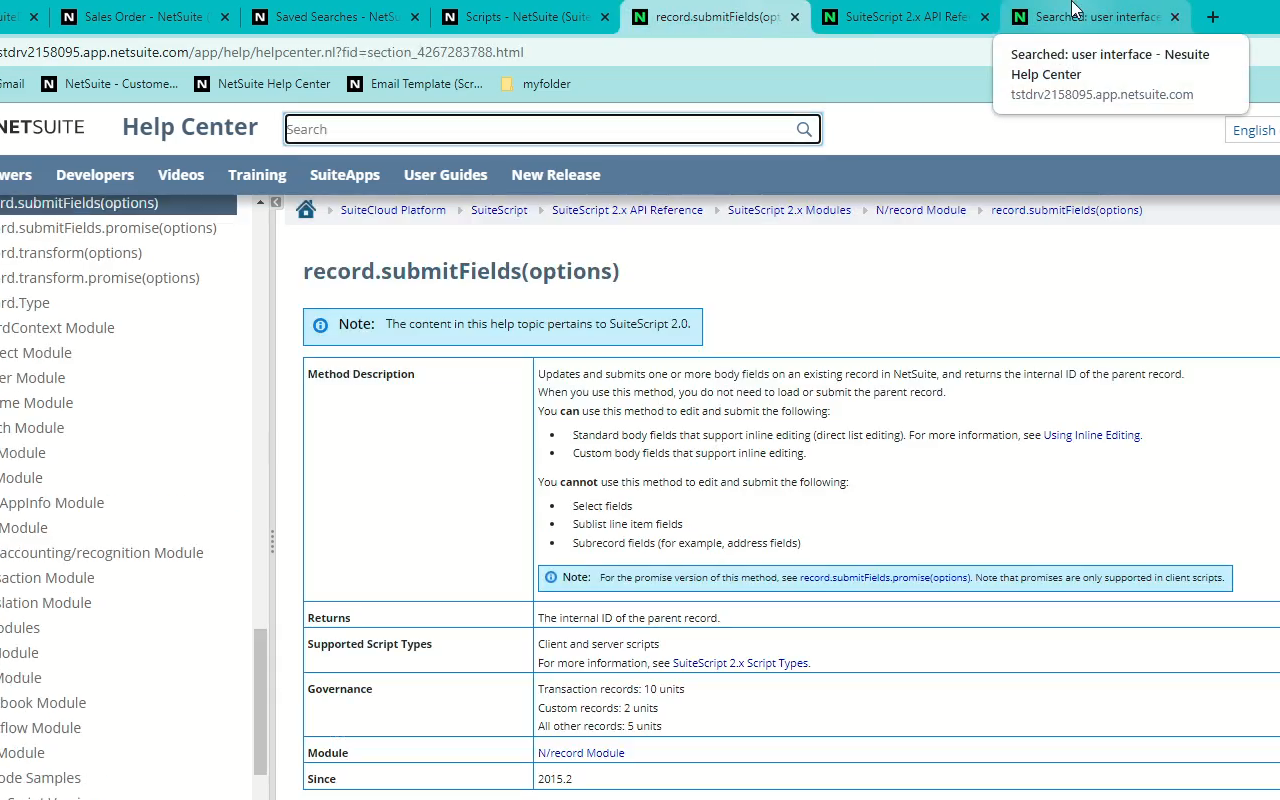Close the Sales Order - NetSuite tab
Screen dimensions: 1280x800
[x=224, y=17]
